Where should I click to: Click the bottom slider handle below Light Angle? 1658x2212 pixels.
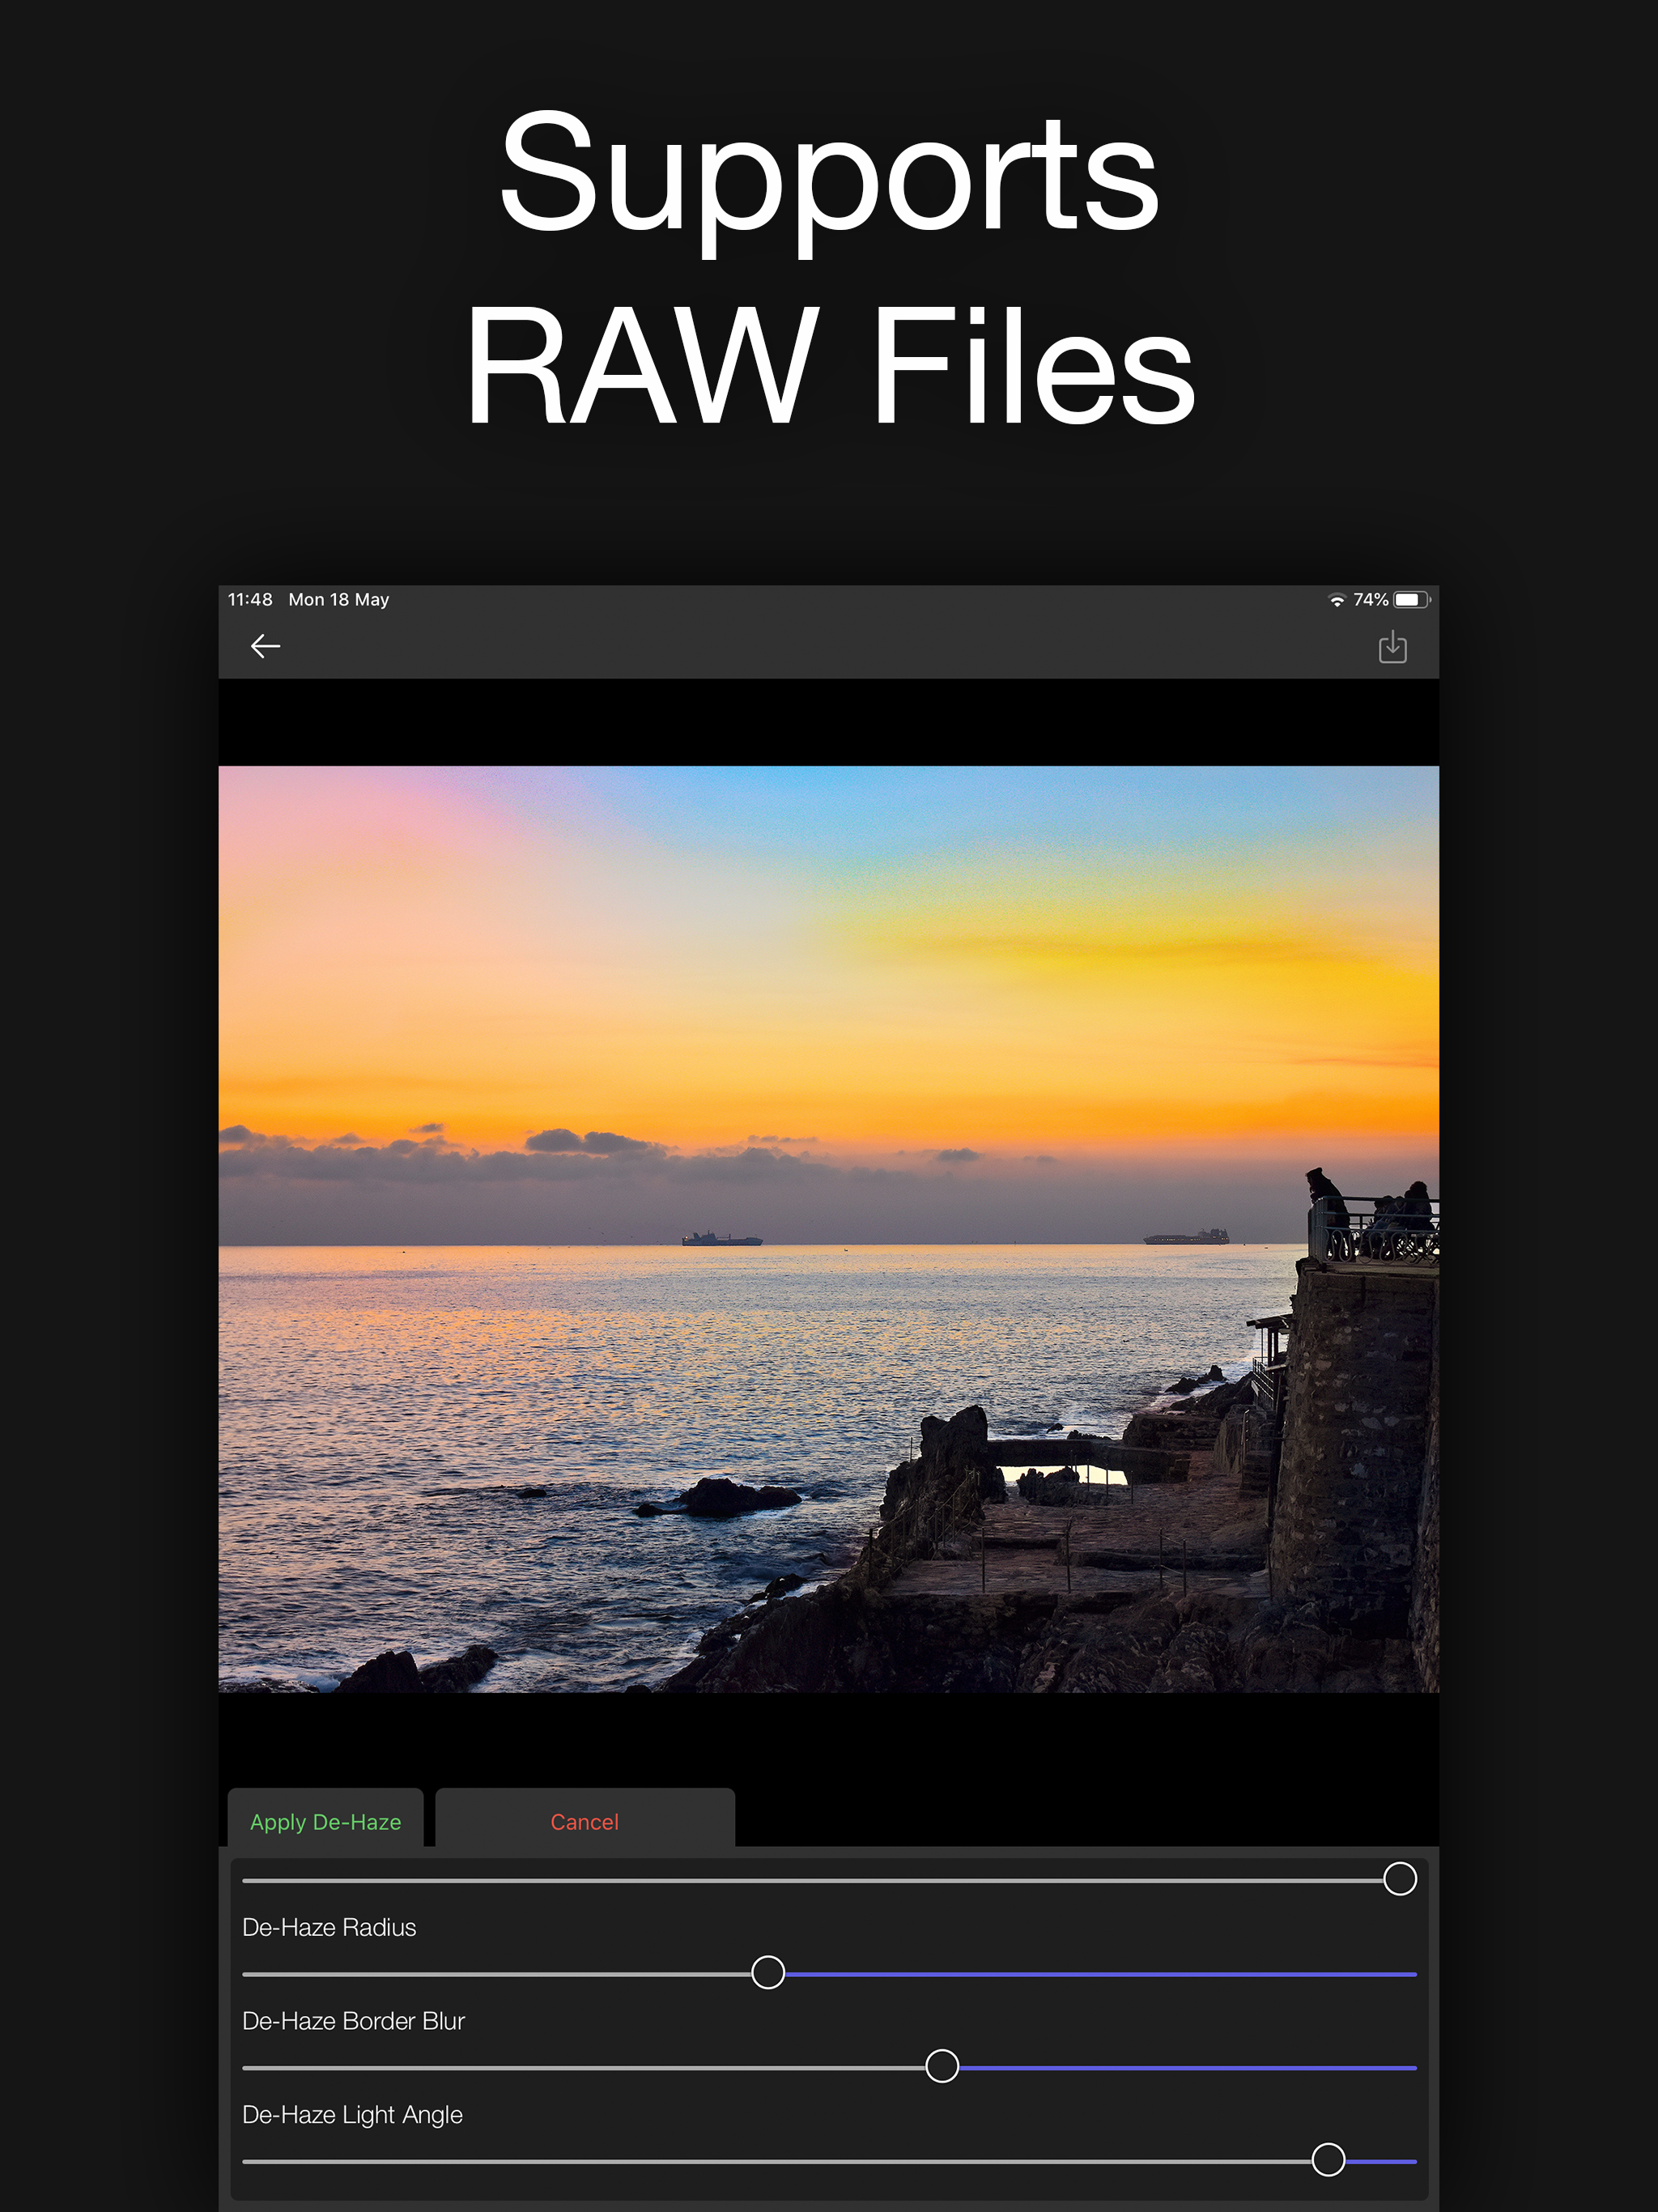1328,2160
